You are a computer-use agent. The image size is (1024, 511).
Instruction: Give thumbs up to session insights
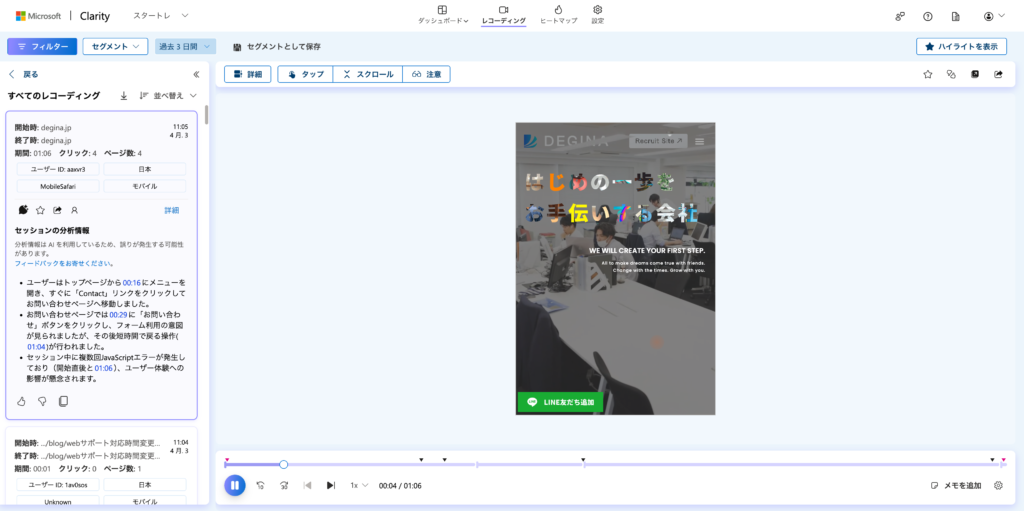(x=22, y=401)
